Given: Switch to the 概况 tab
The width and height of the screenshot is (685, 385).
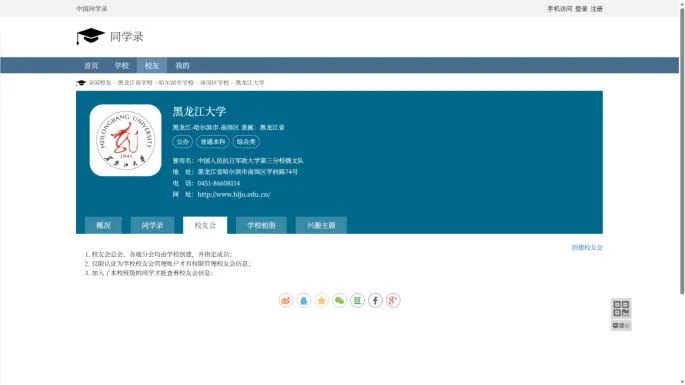Looking at the screenshot, I should tap(104, 225).
